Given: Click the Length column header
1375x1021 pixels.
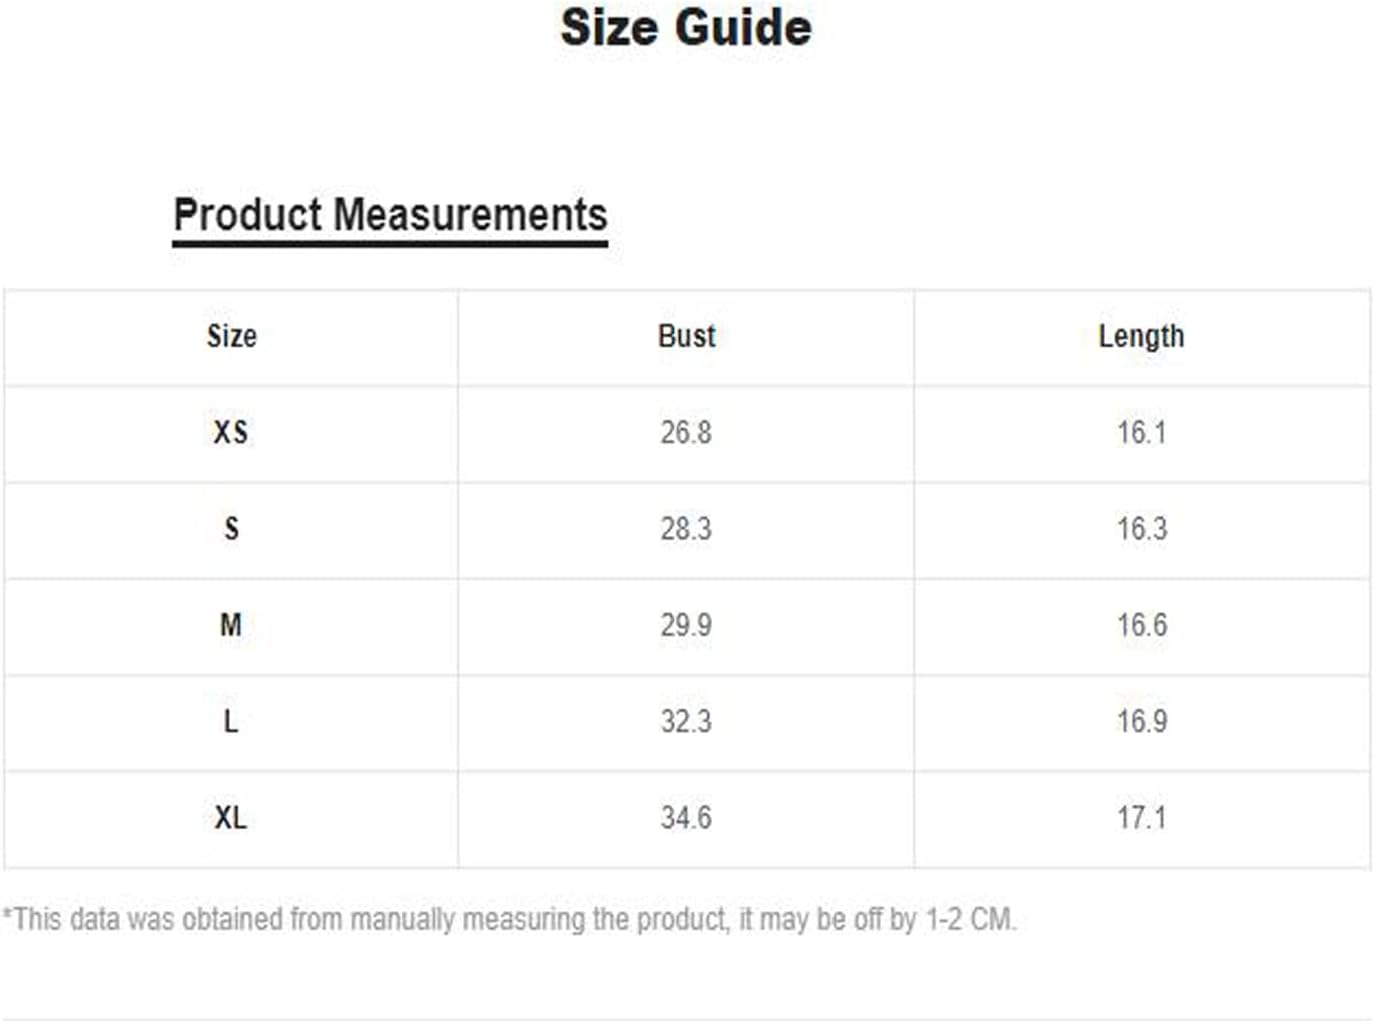Looking at the screenshot, I should click(x=1141, y=336).
